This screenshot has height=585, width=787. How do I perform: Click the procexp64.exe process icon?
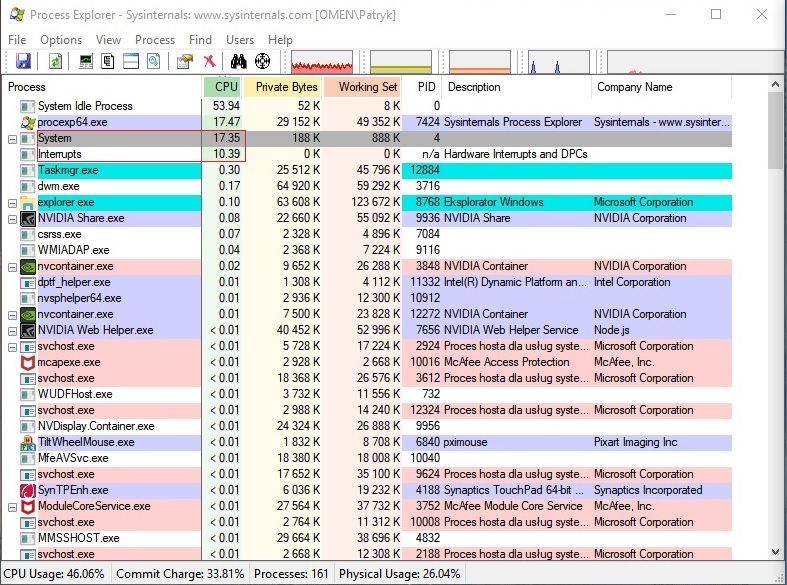pyautogui.click(x=28, y=122)
